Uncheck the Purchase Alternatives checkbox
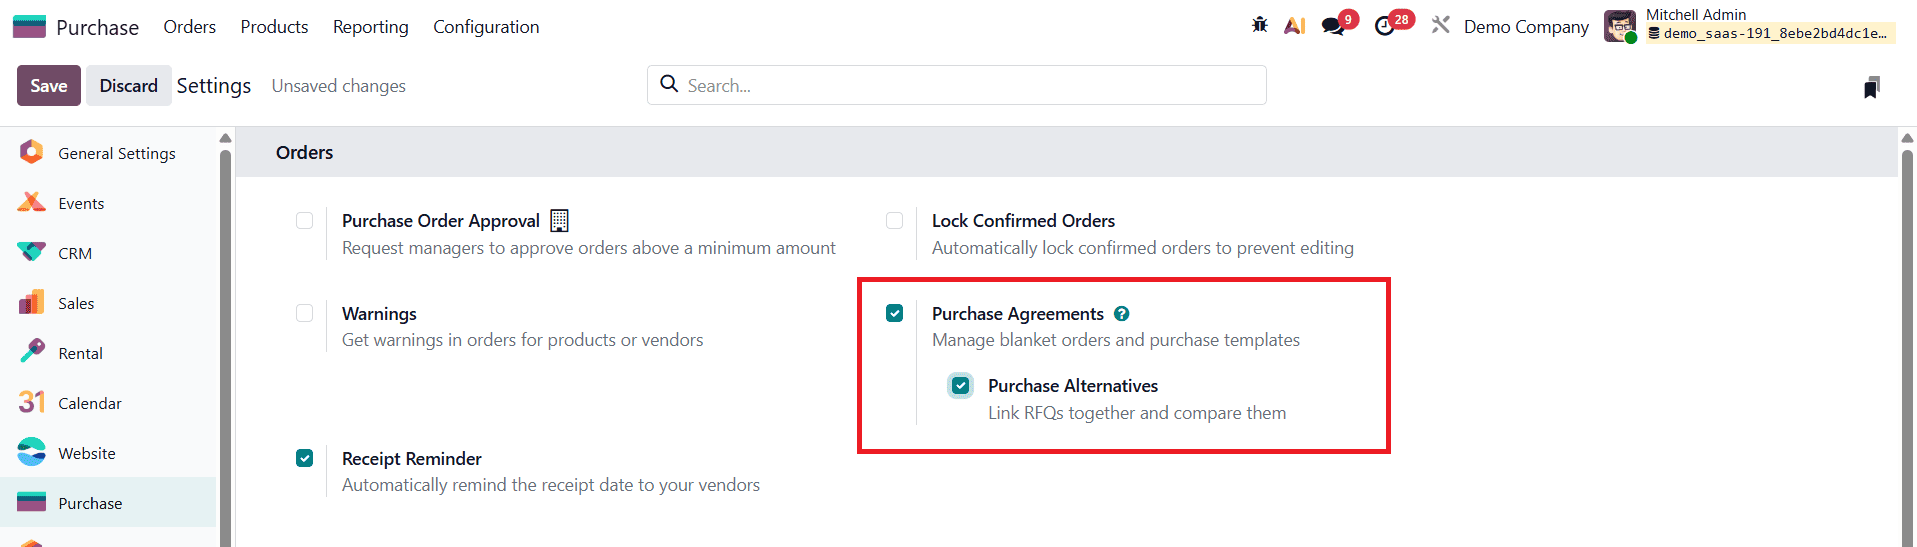This screenshot has width=1917, height=547. tap(961, 386)
